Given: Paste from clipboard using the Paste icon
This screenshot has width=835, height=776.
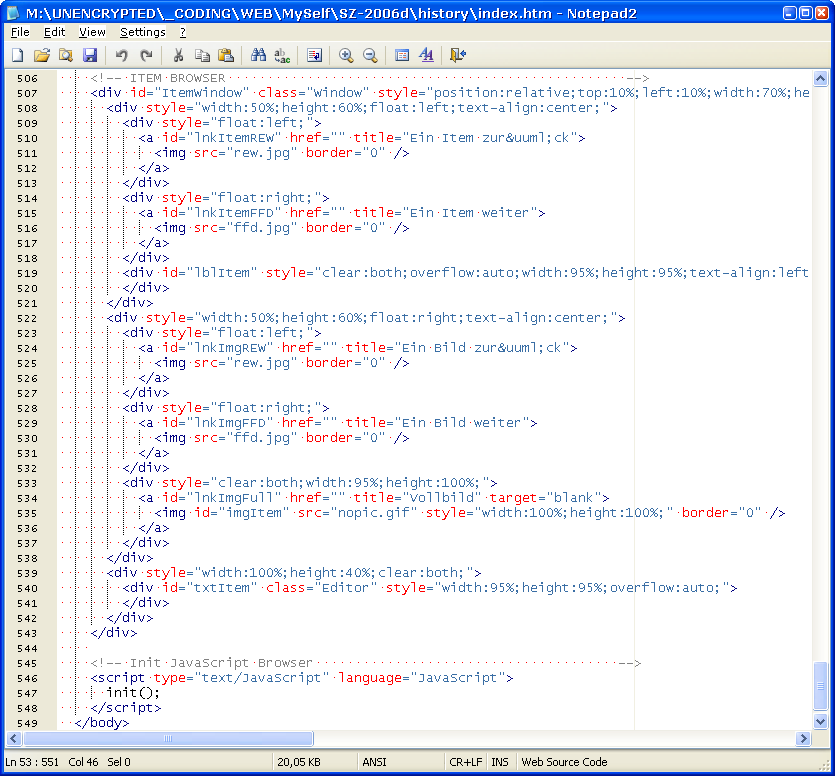Looking at the screenshot, I should pyautogui.click(x=226, y=55).
